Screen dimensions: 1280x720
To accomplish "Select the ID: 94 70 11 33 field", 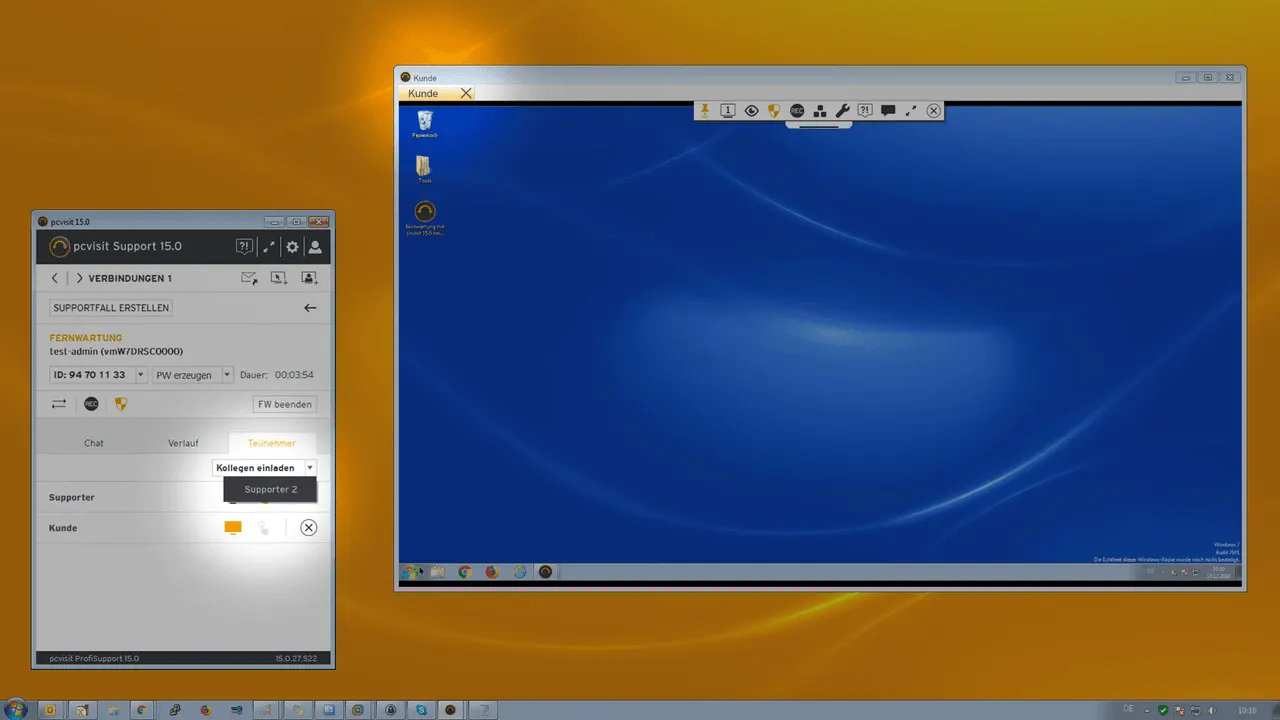I will tap(91, 375).
